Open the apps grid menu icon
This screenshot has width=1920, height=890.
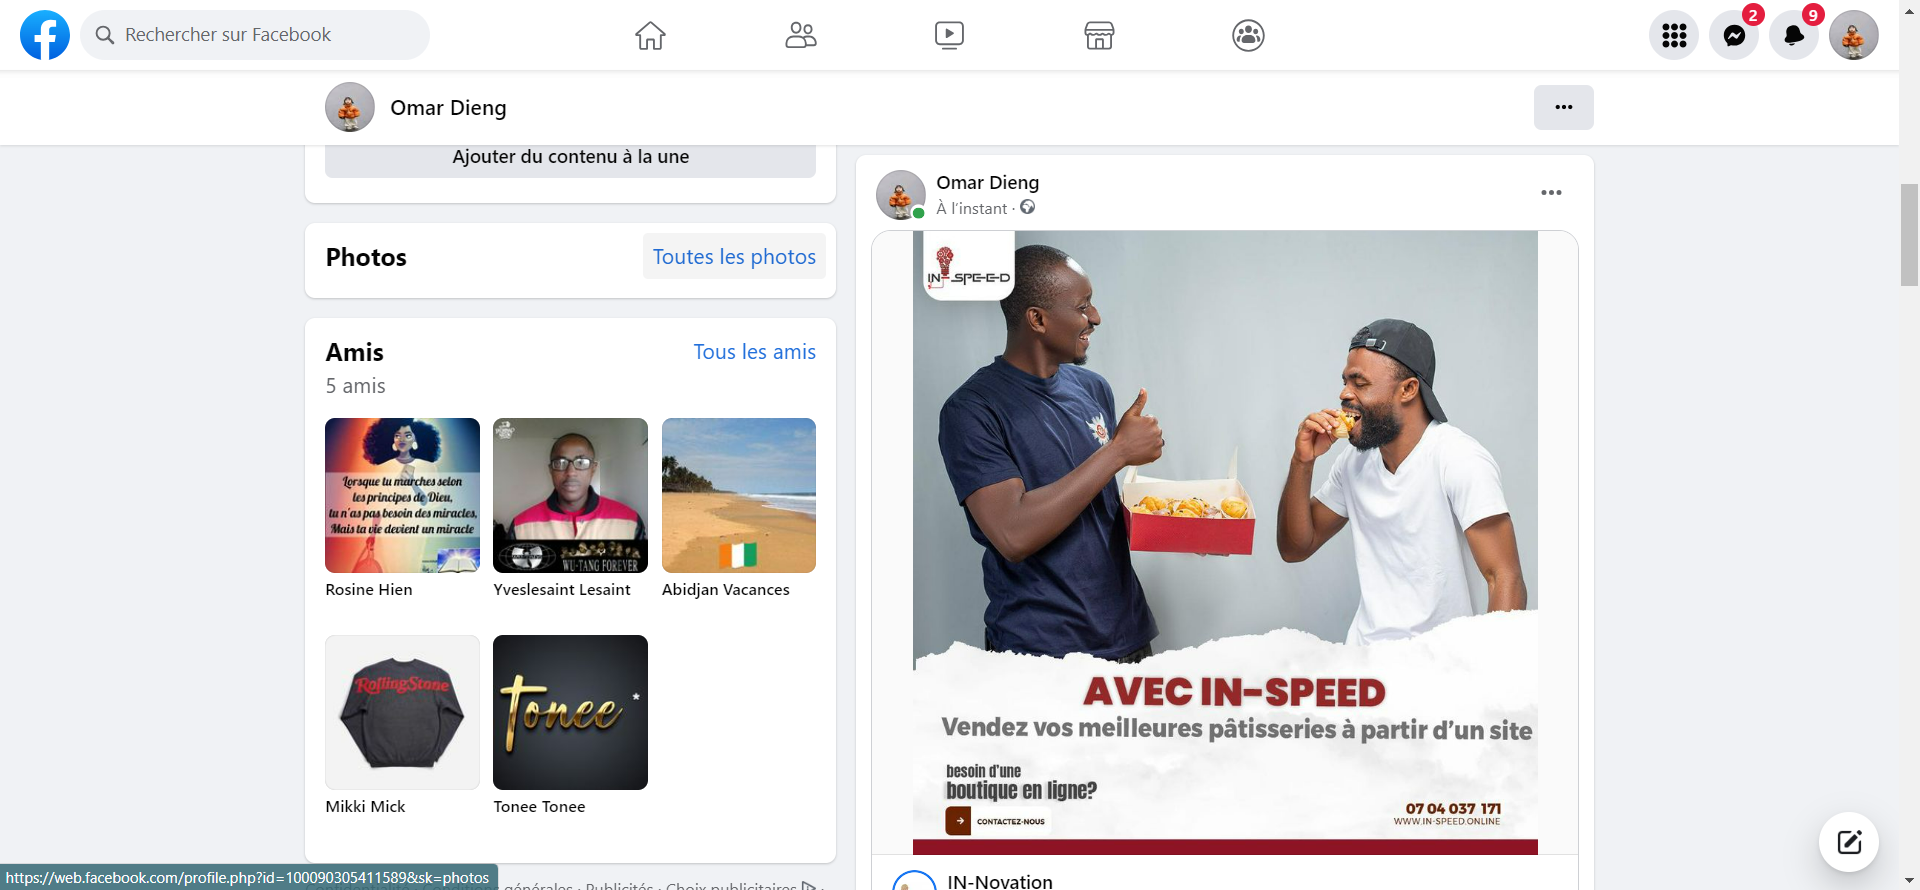[1674, 35]
